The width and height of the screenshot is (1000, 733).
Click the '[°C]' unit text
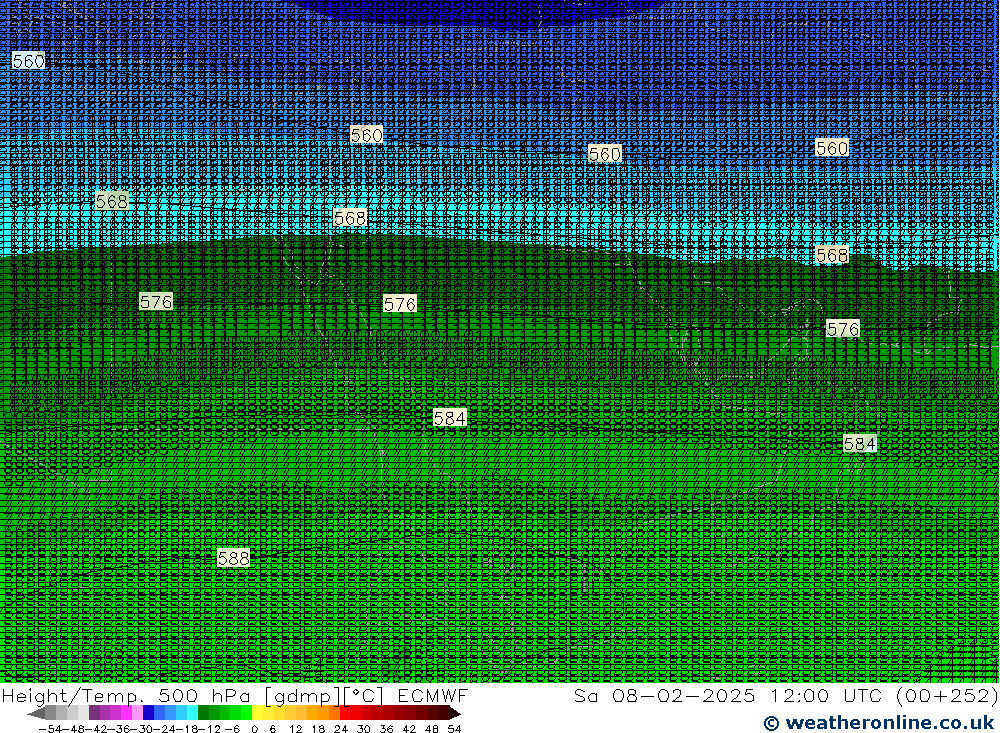coord(364,696)
